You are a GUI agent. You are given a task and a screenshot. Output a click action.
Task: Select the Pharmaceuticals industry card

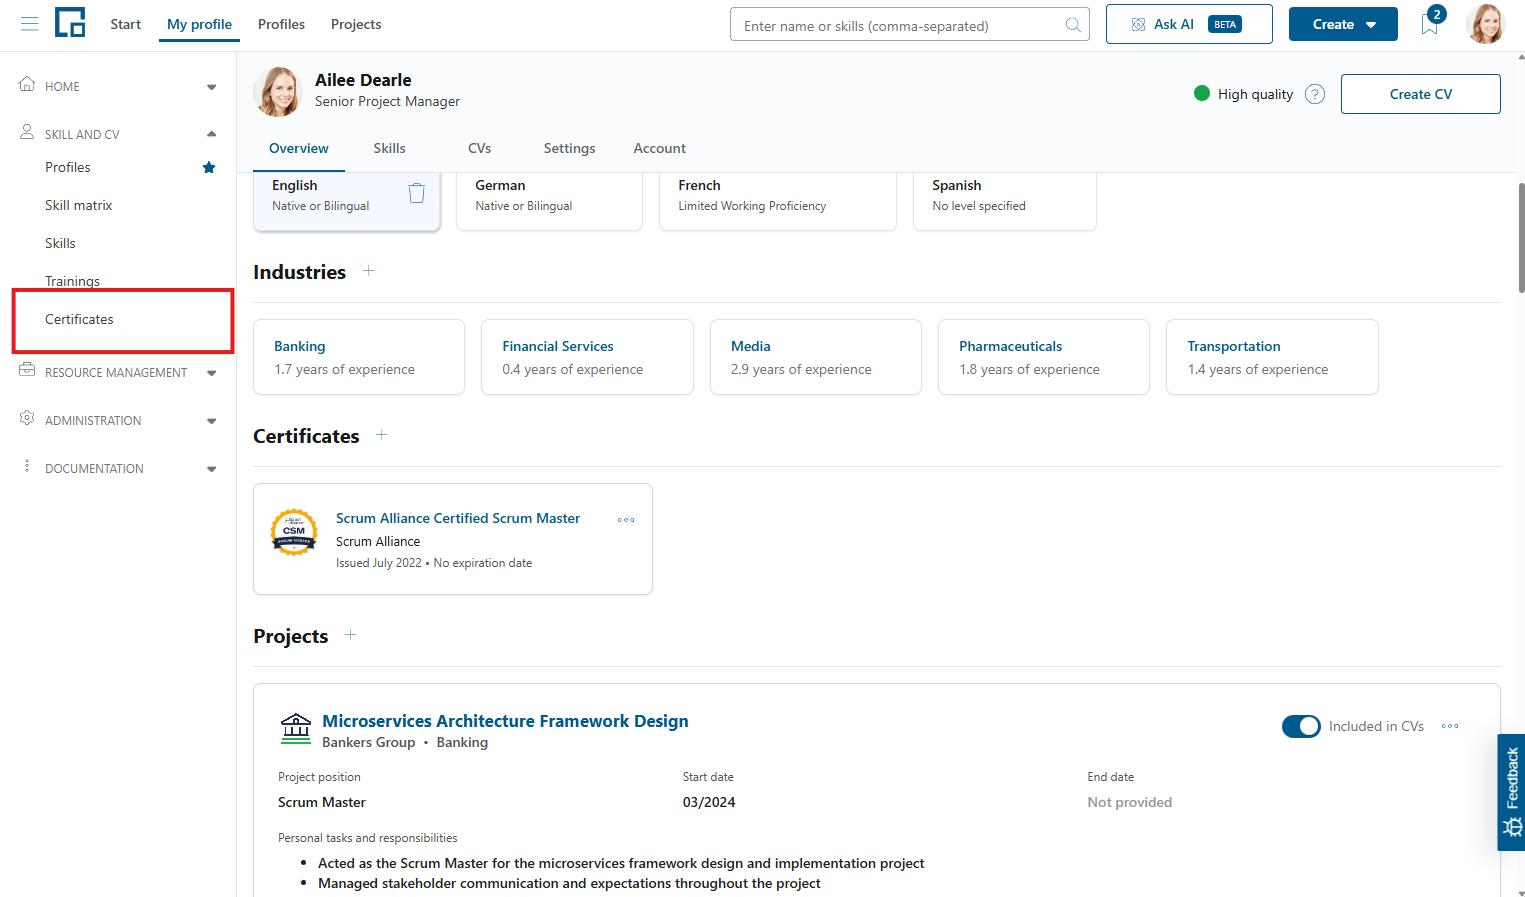click(x=1044, y=357)
